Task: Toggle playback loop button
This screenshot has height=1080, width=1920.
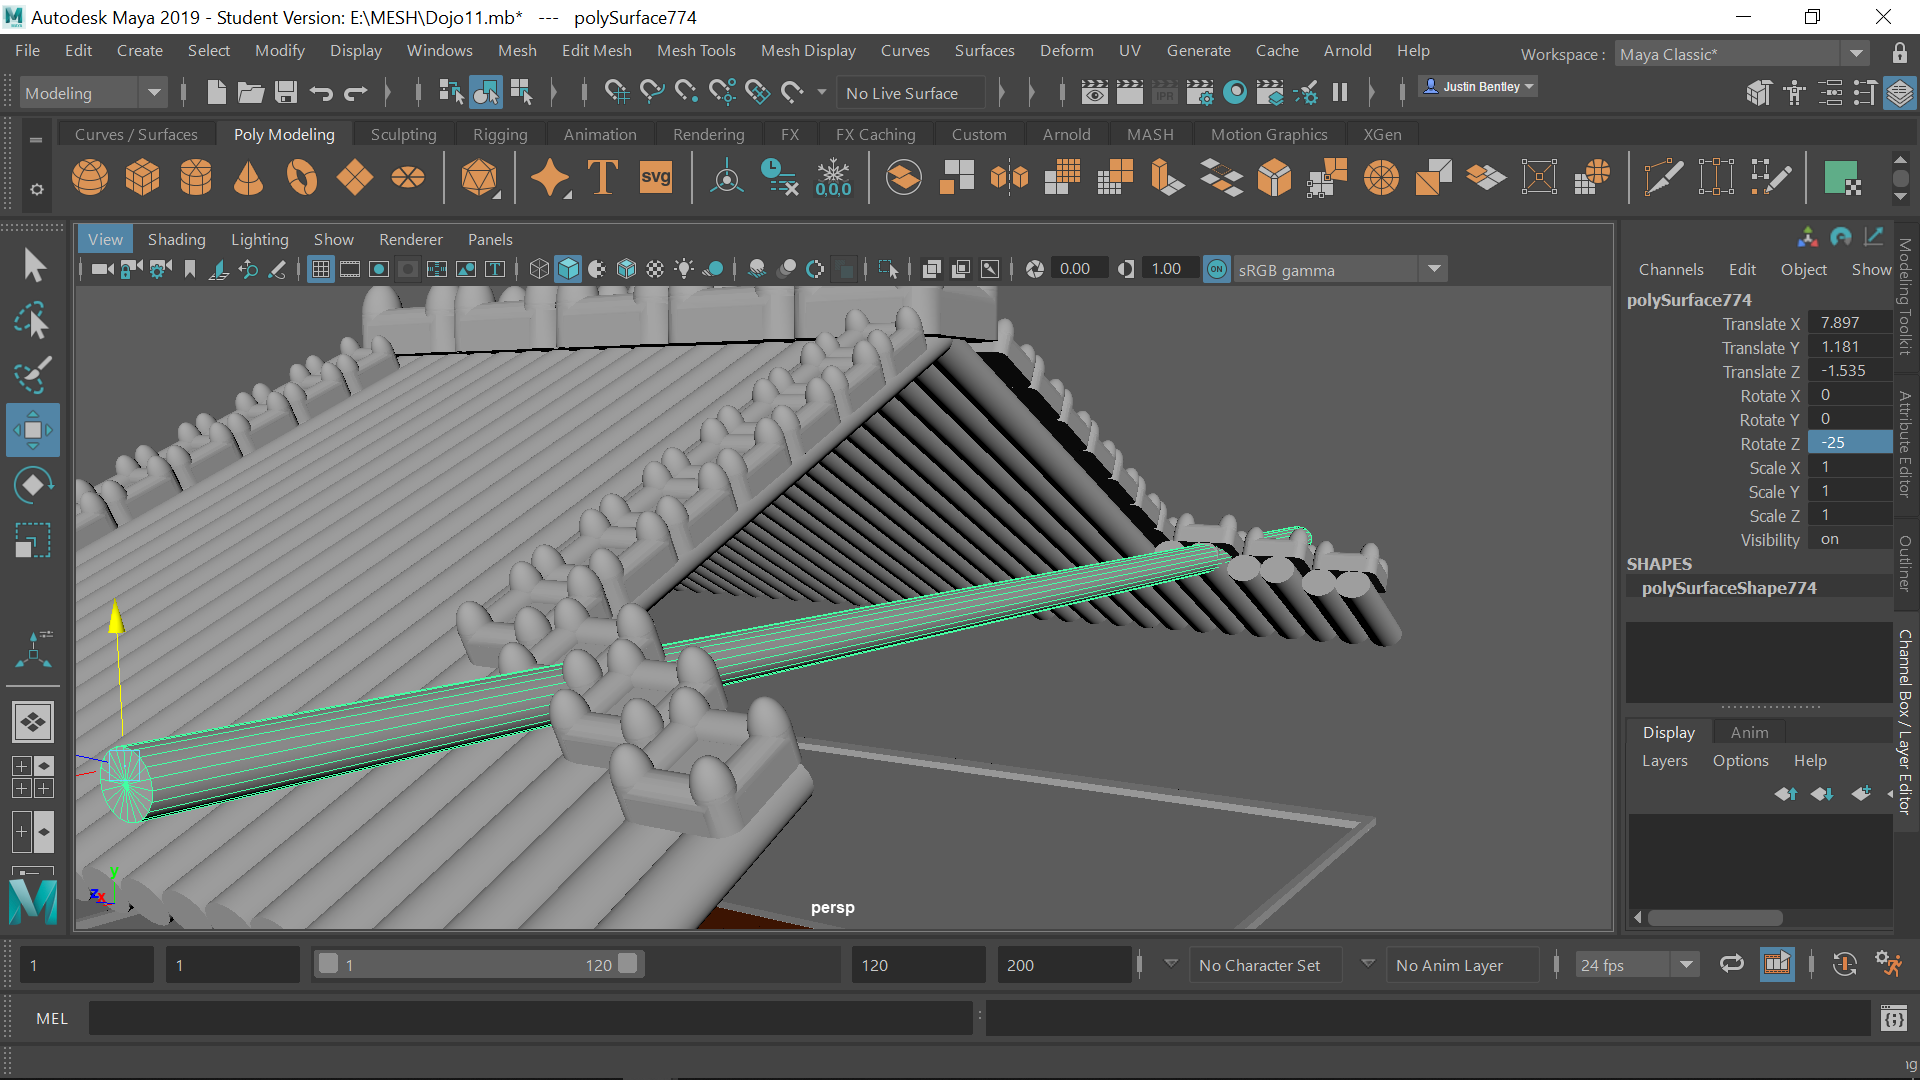Action: [1731, 964]
